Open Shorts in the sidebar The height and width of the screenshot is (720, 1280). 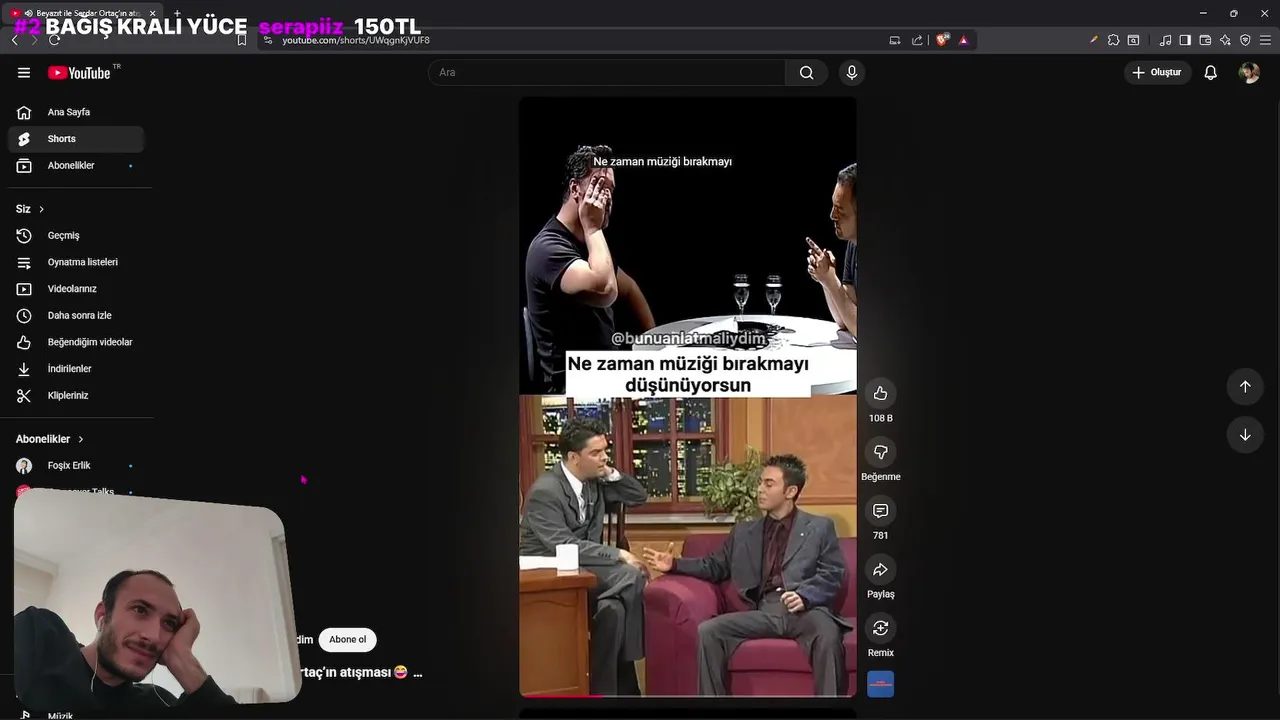coord(76,139)
